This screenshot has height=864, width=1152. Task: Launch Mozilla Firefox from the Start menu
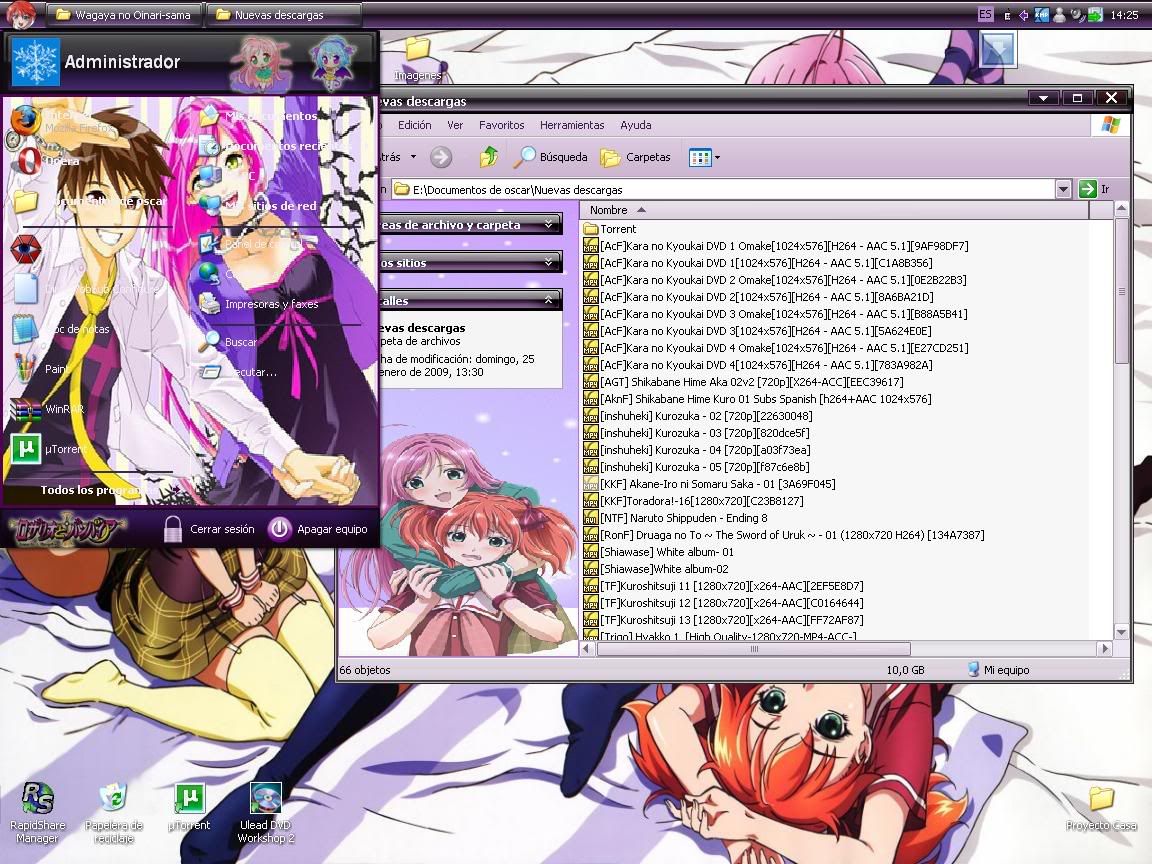point(62,121)
